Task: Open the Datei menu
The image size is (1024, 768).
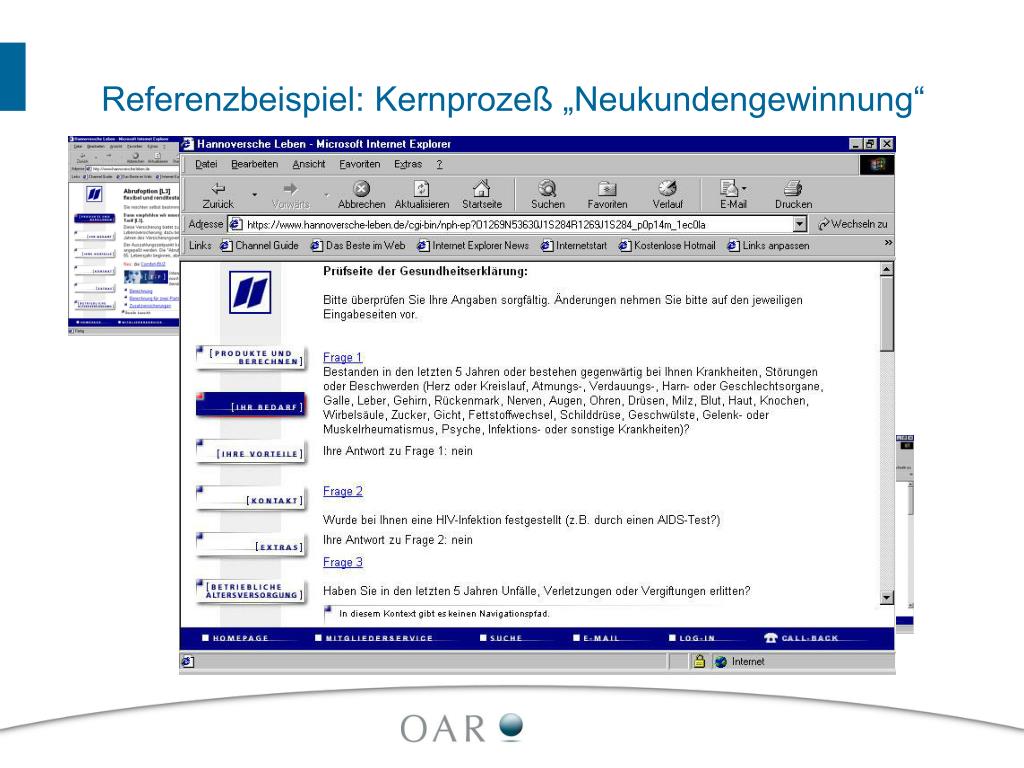Action: (206, 165)
